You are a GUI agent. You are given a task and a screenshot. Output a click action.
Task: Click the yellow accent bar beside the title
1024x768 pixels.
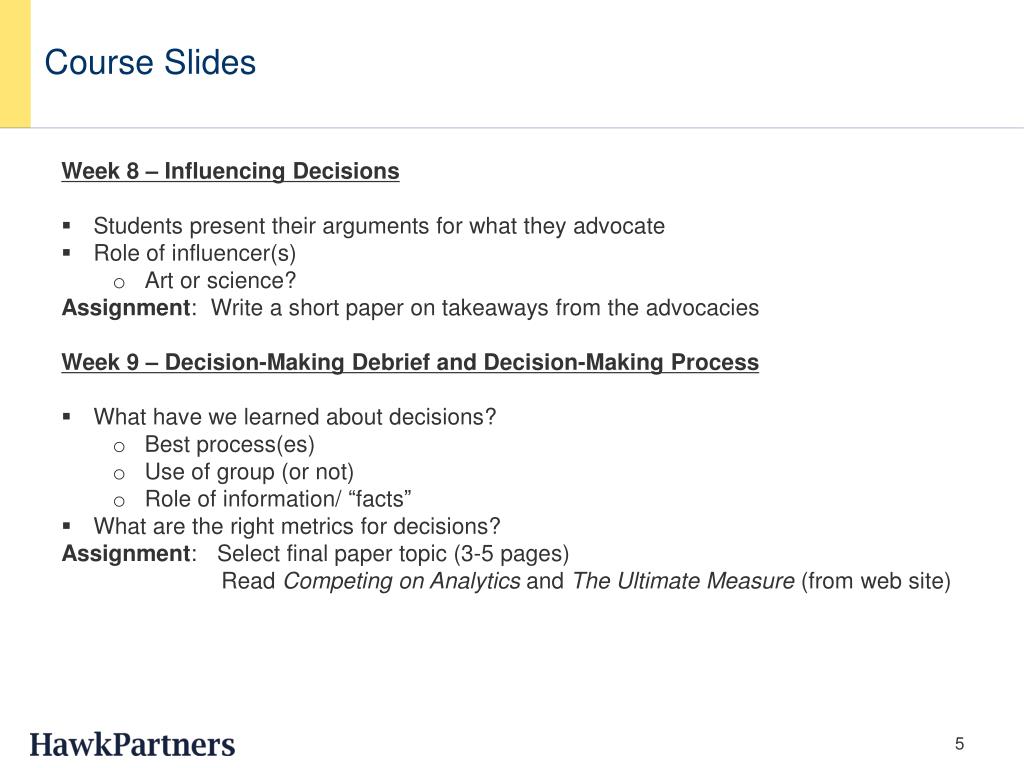[15, 63]
